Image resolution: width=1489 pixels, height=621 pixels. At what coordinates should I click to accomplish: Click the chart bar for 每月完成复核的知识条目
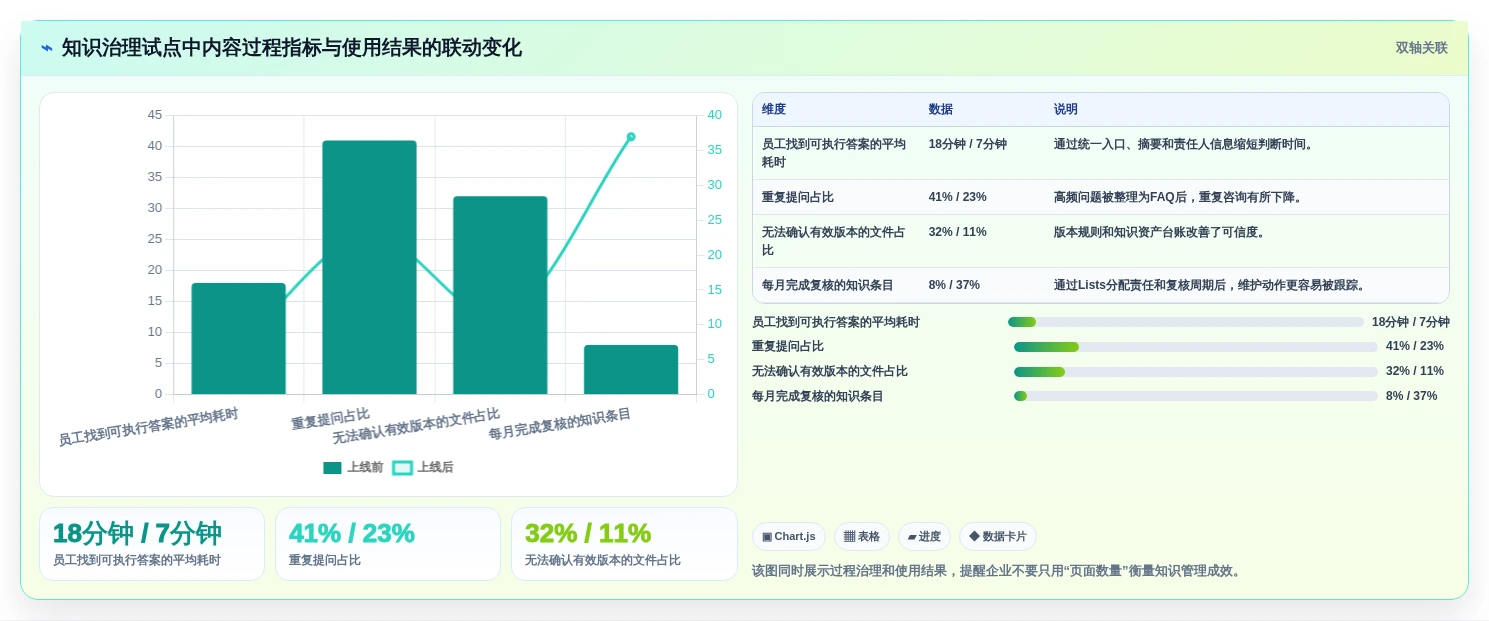click(631, 369)
